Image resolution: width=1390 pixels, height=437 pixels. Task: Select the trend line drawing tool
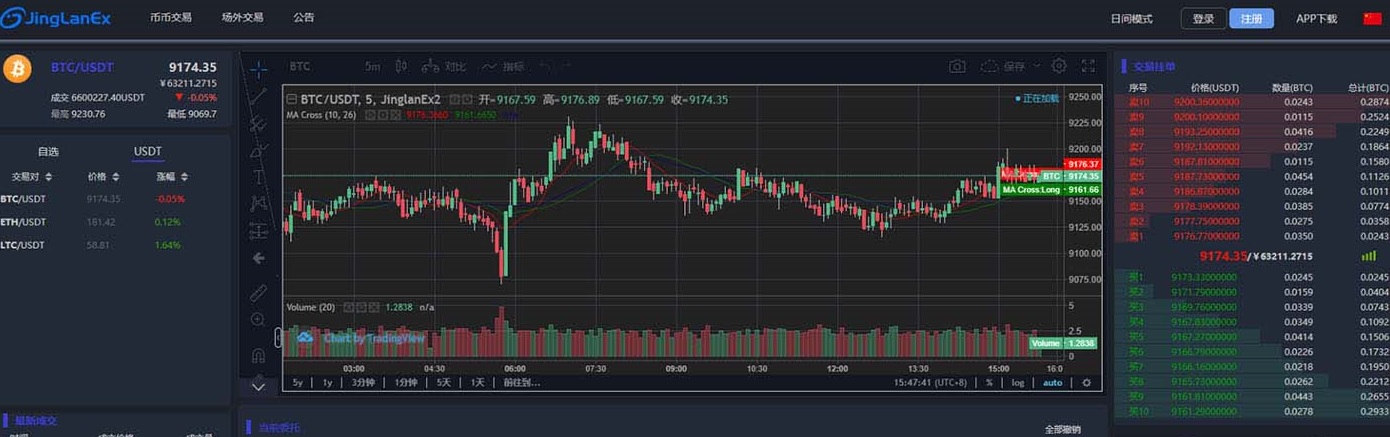tap(259, 97)
